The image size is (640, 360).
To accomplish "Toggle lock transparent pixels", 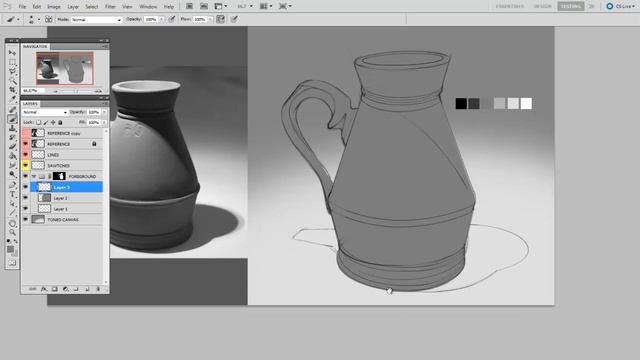I will click(x=38, y=122).
